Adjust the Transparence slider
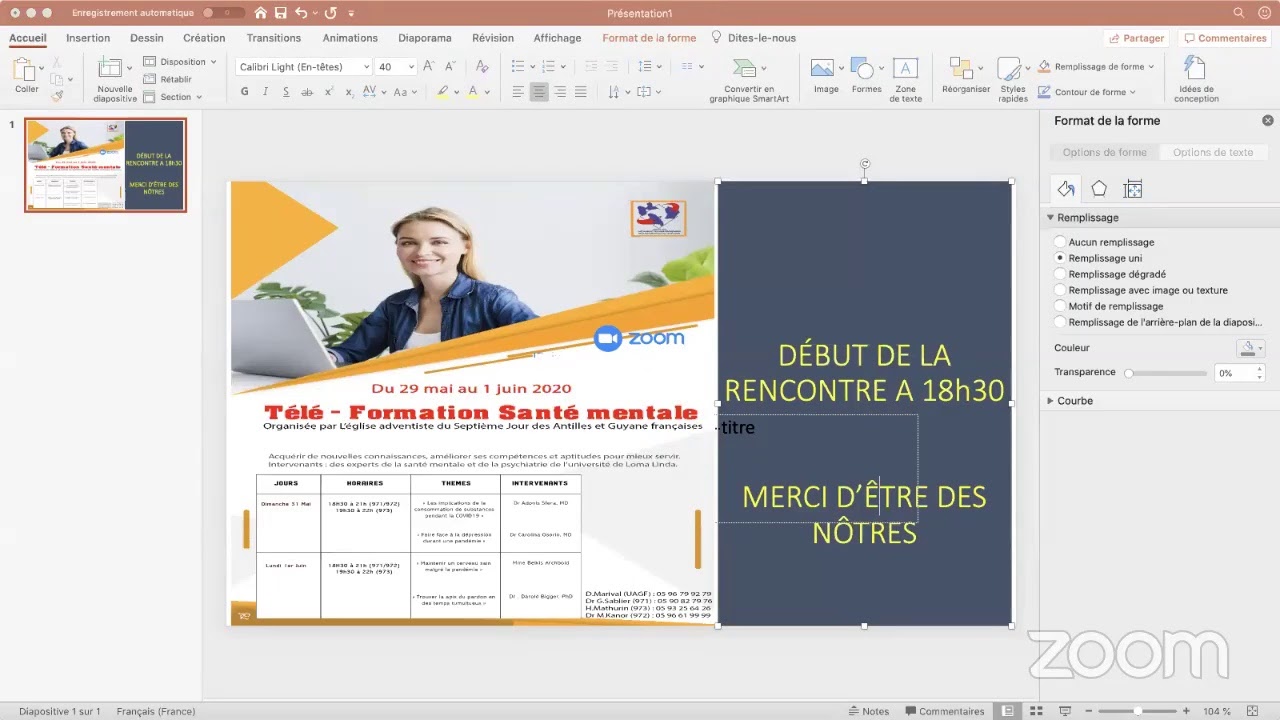This screenshot has height=720, width=1280. tap(1167, 373)
